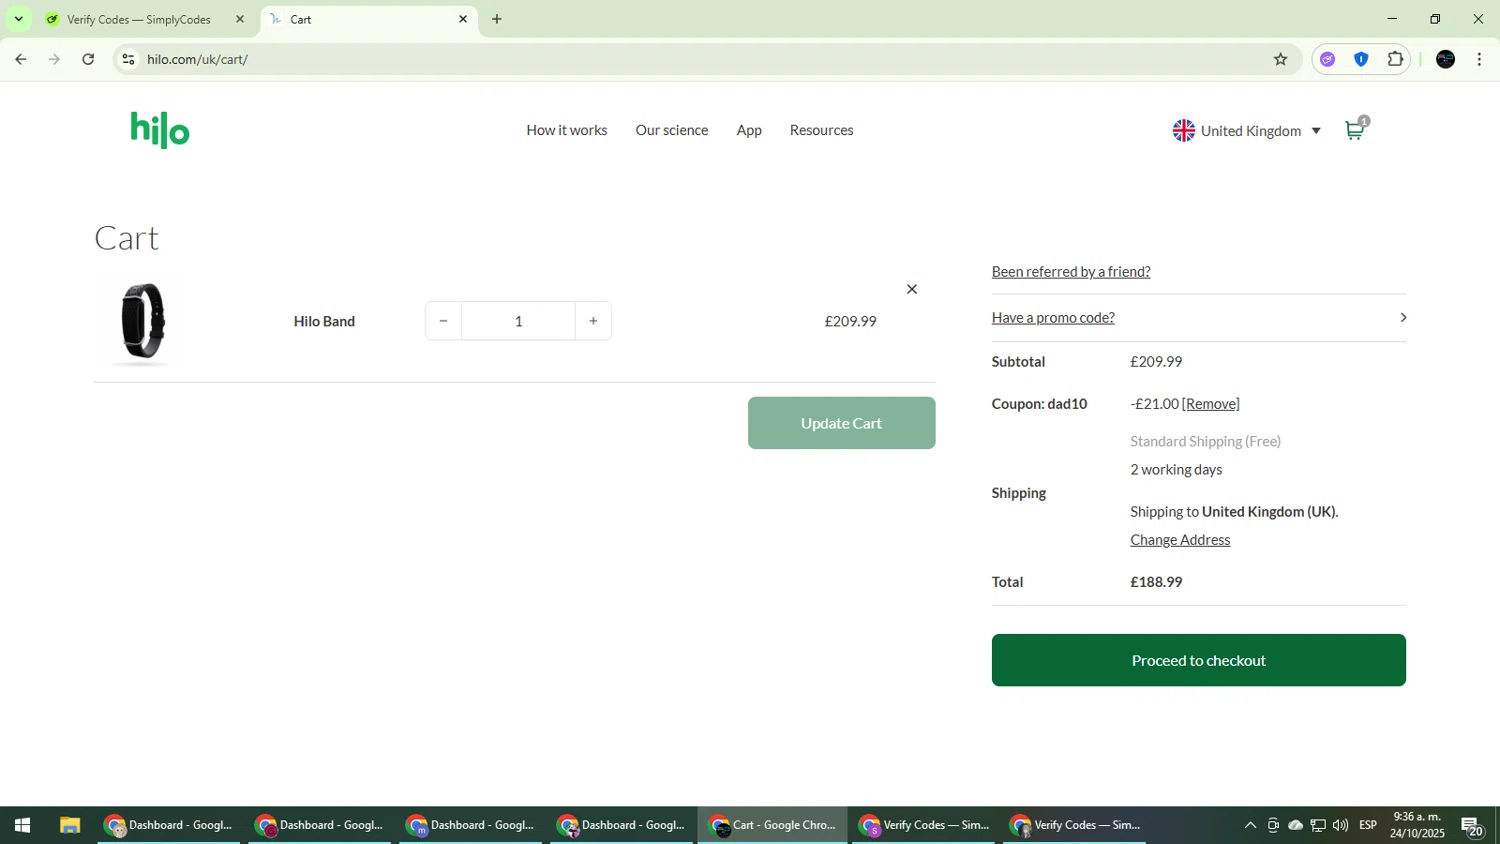
Task: Open the Extensions puzzle icon
Action: [x=1395, y=59]
